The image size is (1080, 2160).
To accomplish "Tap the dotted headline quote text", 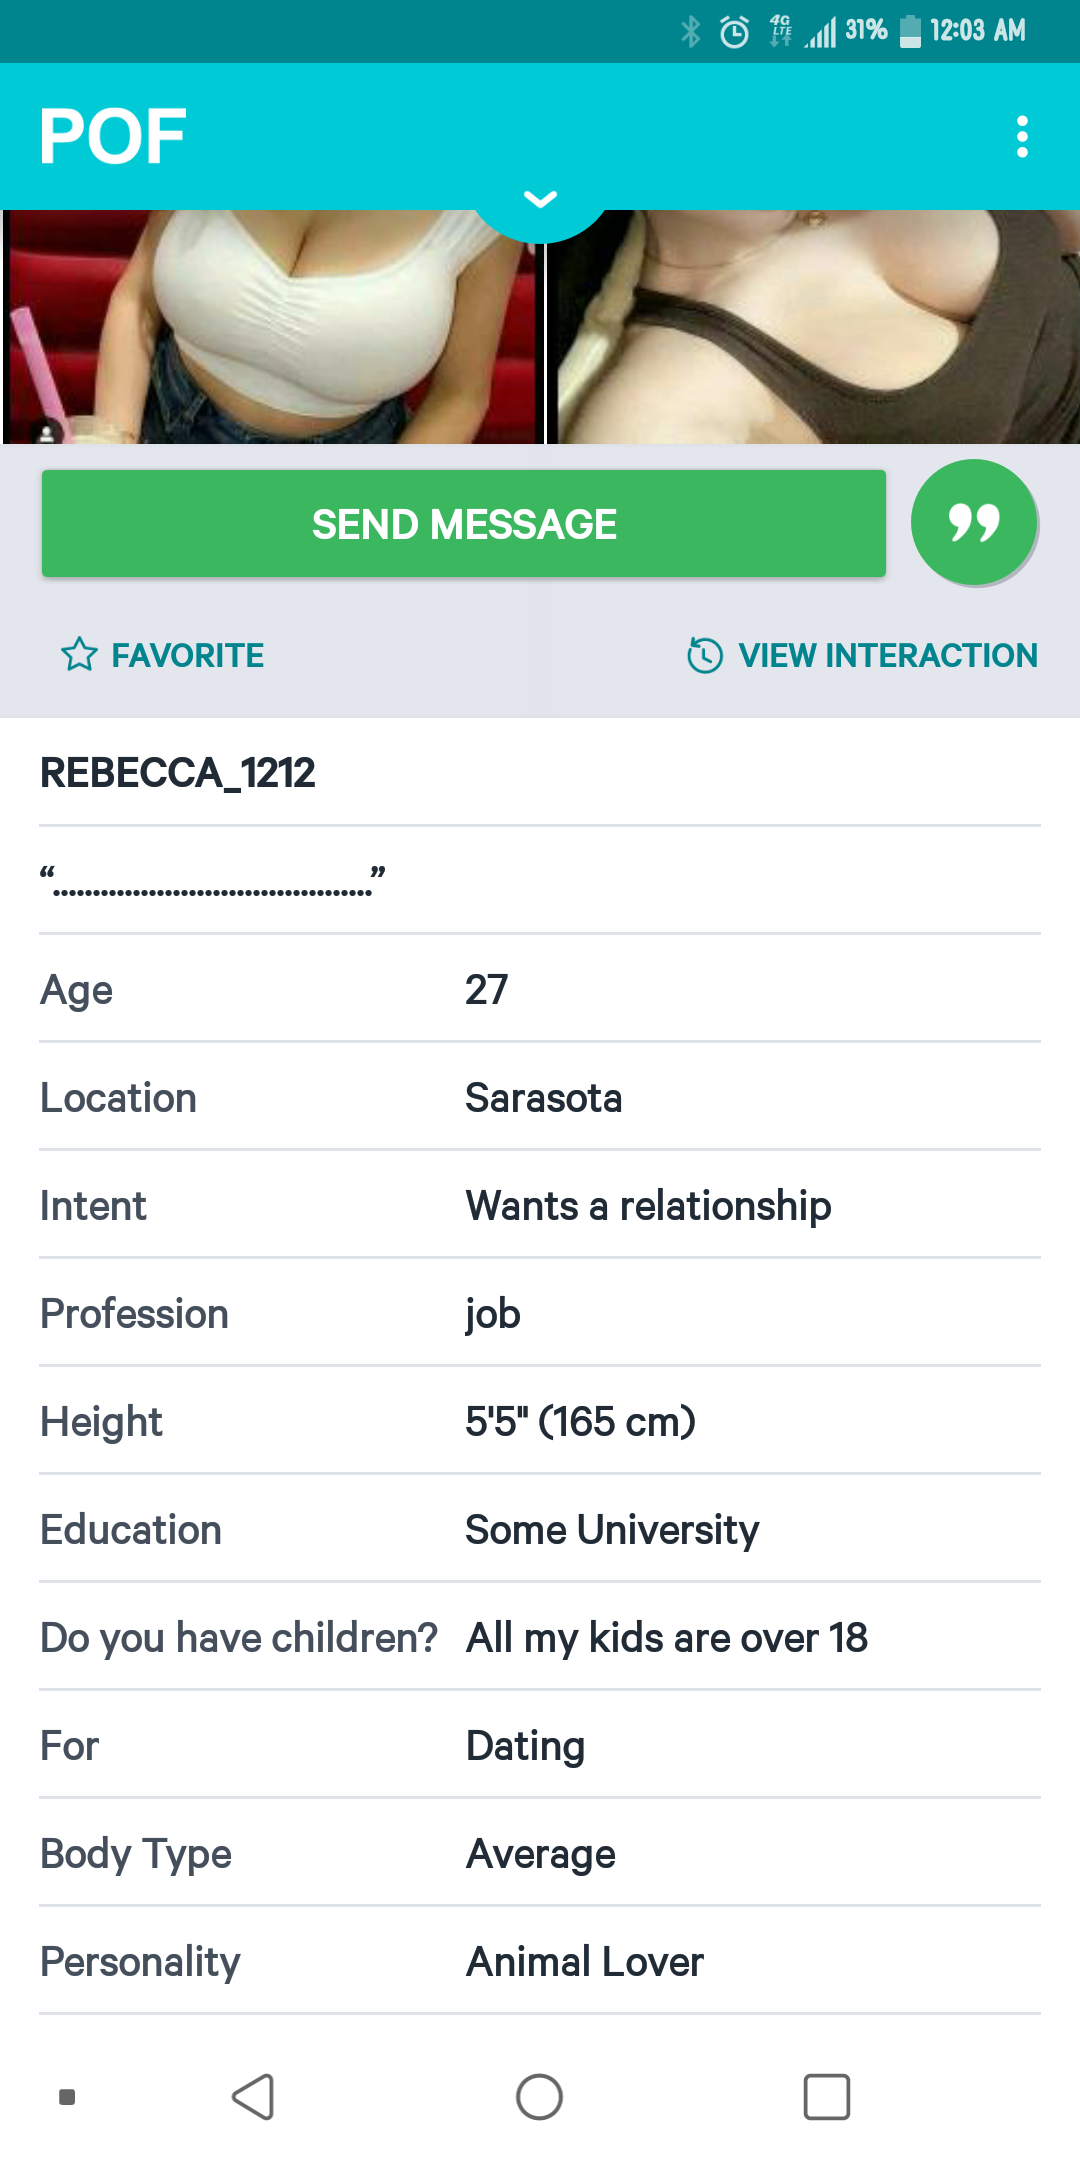I will pos(212,881).
